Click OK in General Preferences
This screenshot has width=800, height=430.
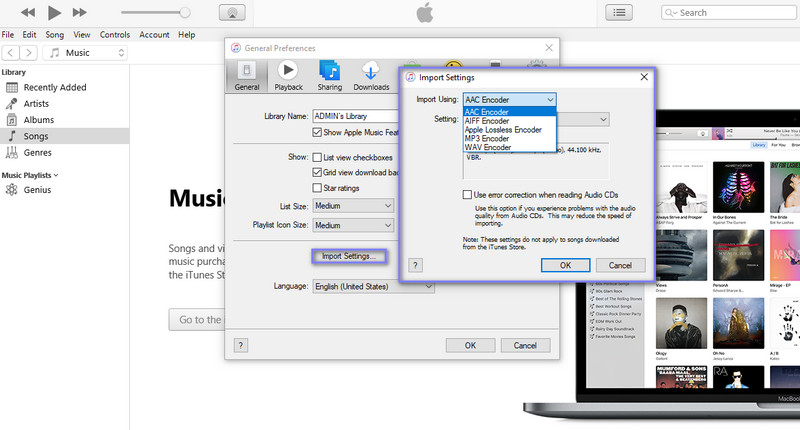point(470,345)
